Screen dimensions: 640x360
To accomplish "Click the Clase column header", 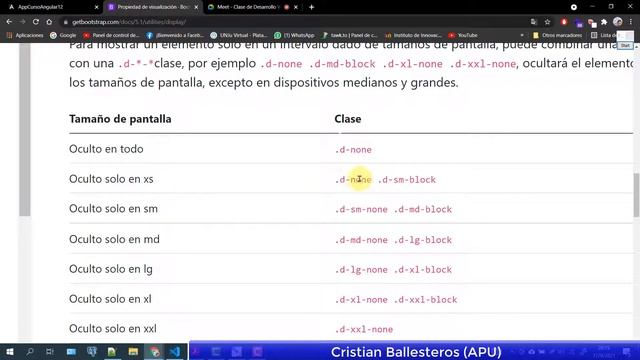I will pyautogui.click(x=348, y=119).
